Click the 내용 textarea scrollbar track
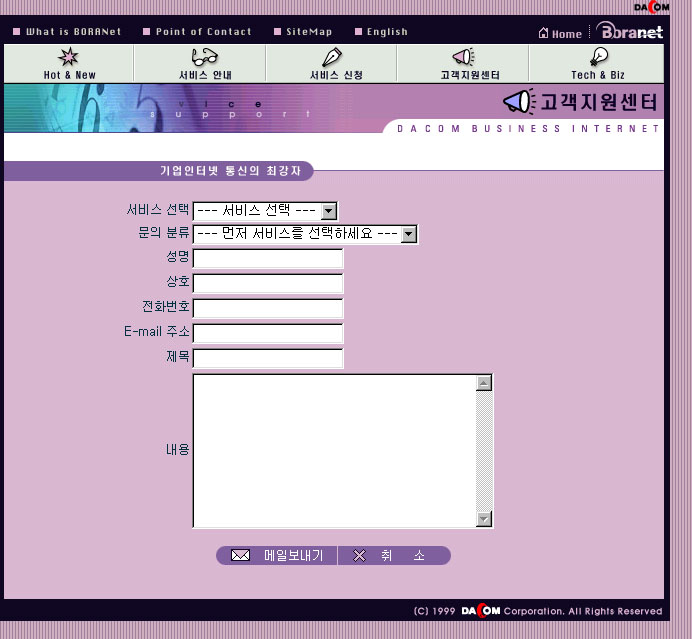The image size is (692, 639). pyautogui.click(x=484, y=451)
